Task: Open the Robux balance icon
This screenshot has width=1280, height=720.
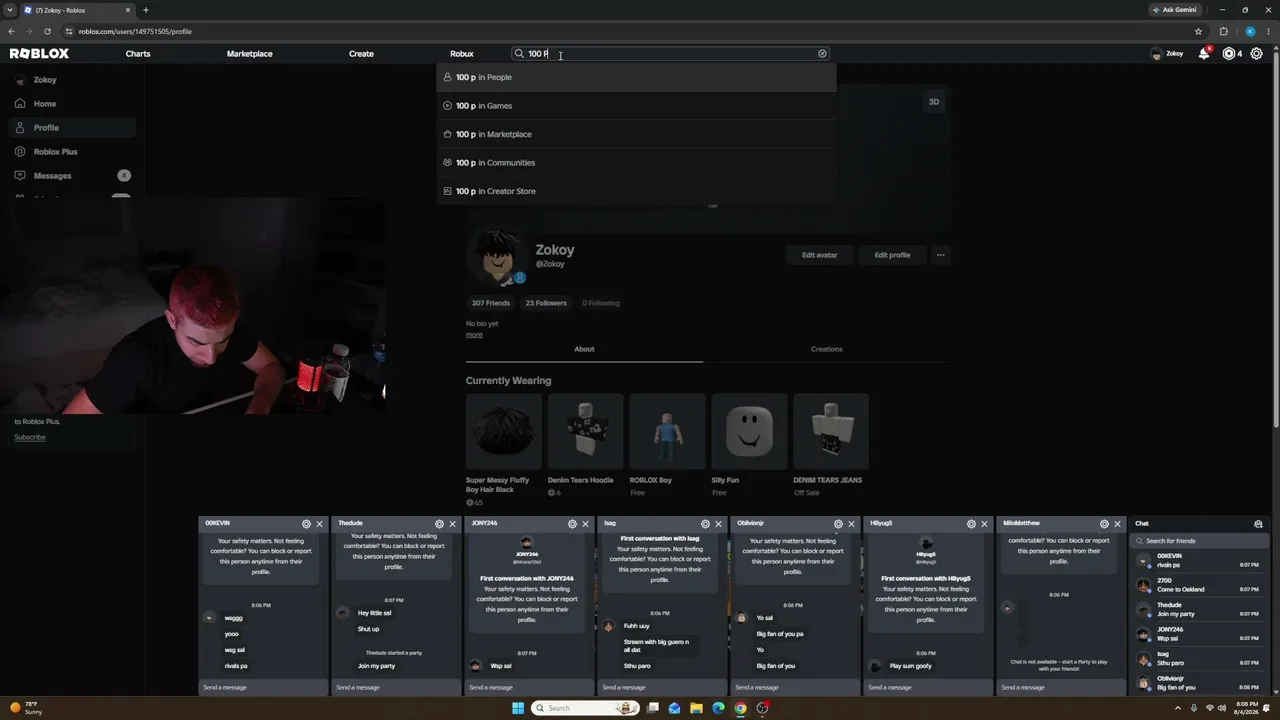Action: point(1229,54)
